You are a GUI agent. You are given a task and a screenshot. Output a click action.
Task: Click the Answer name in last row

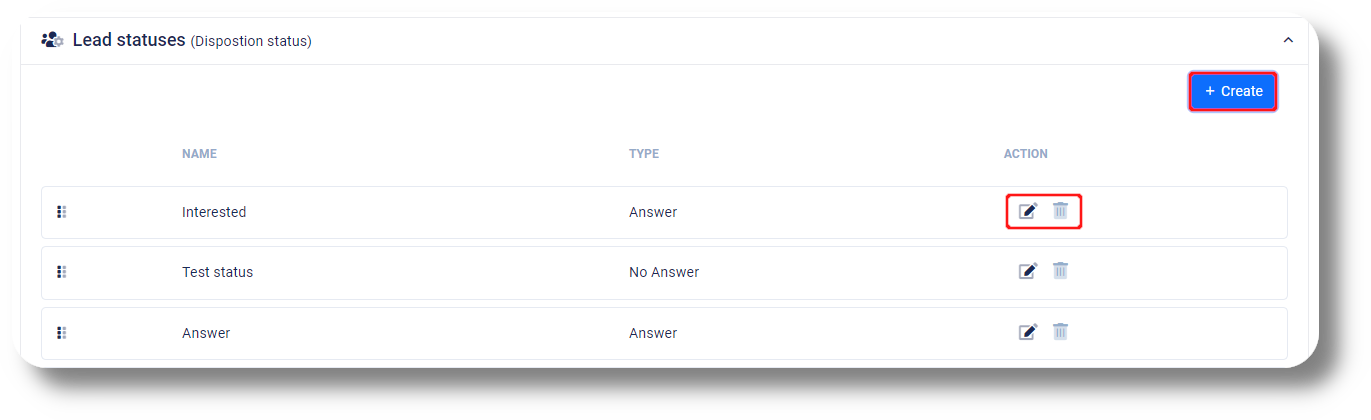click(x=206, y=333)
